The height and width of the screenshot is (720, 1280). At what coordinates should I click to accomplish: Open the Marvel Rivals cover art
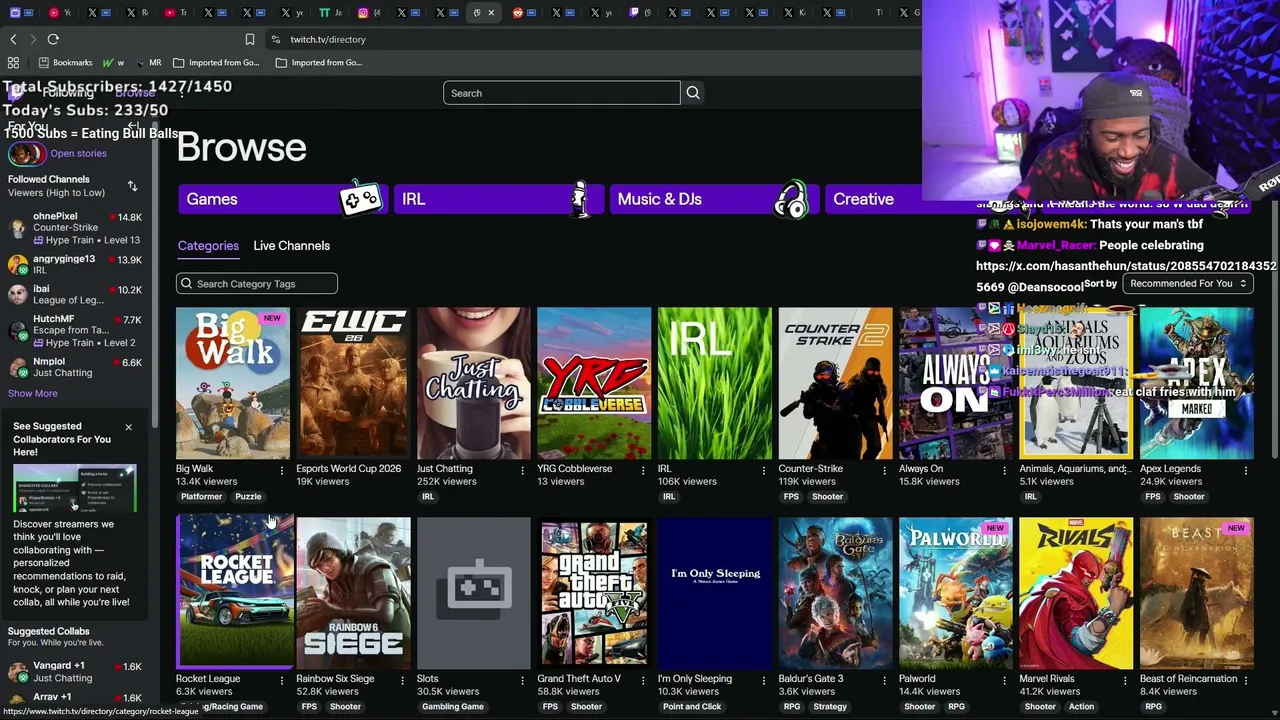point(1076,593)
